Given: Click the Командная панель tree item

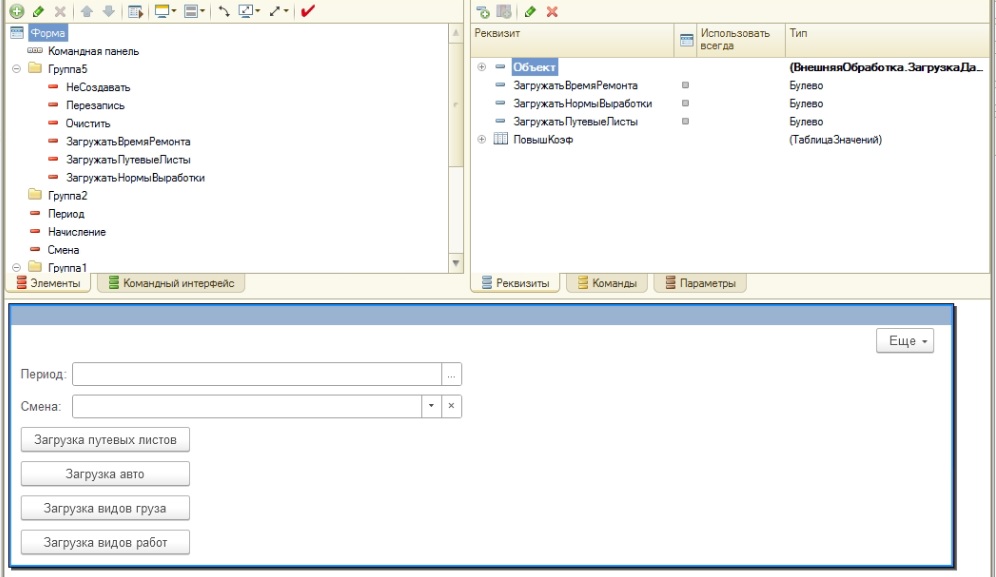Looking at the screenshot, I should pos(92,51).
